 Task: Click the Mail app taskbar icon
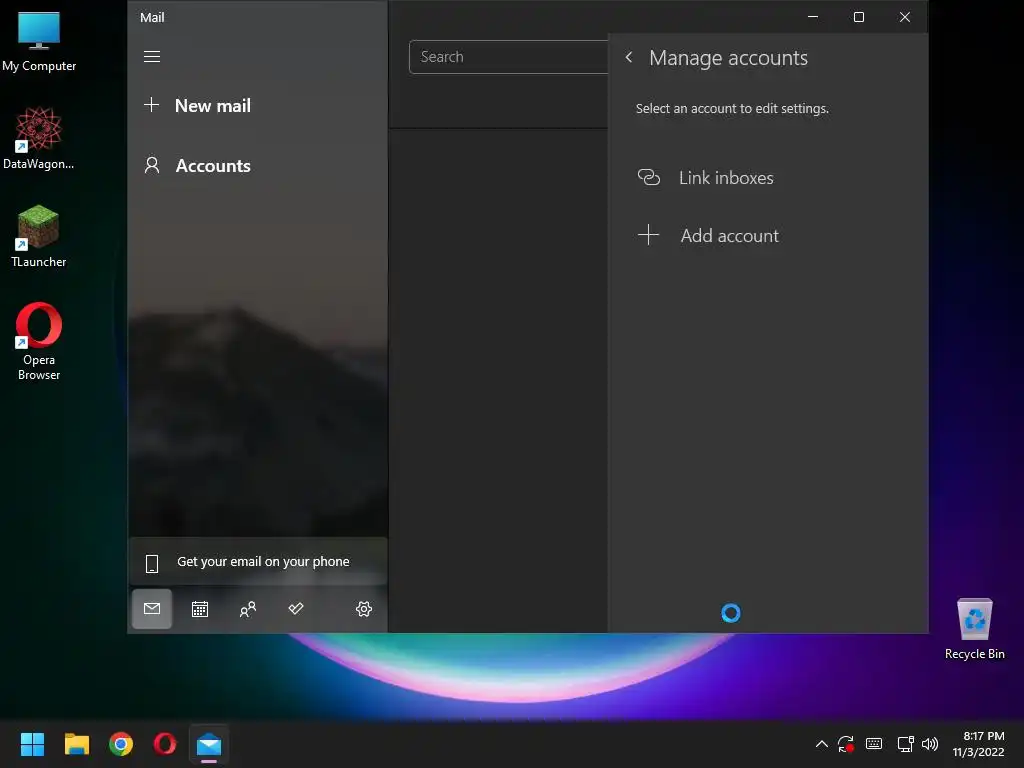coord(209,744)
